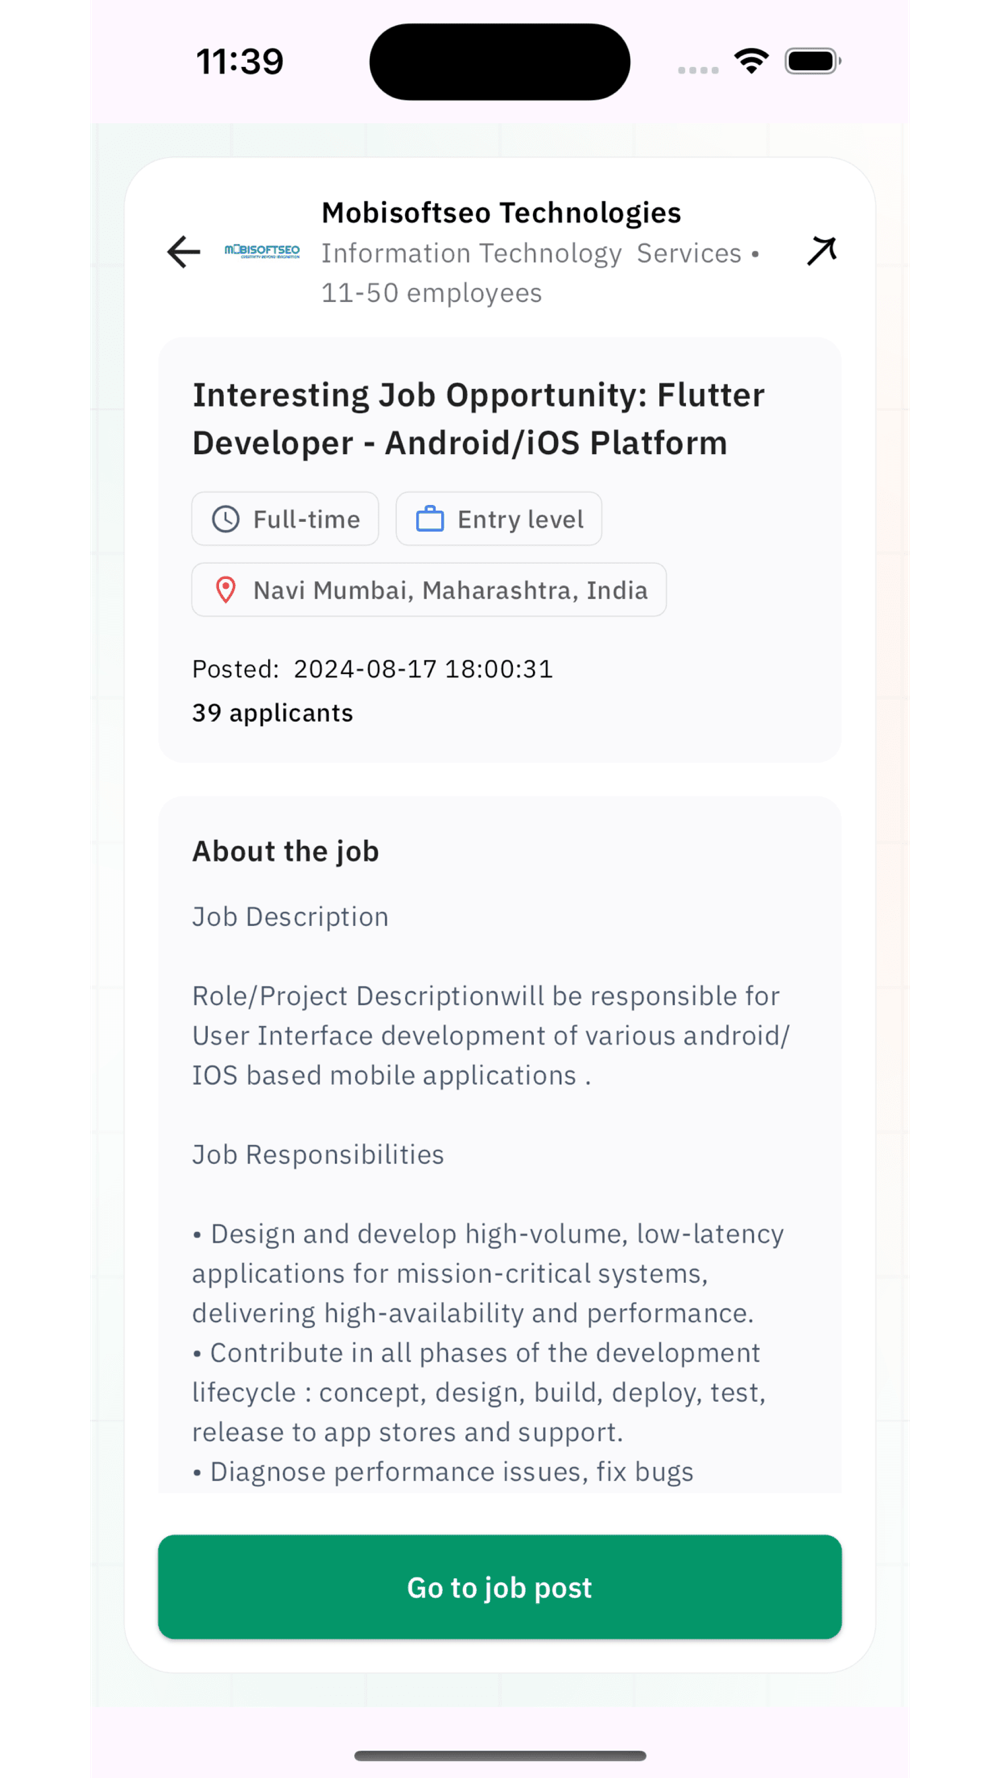This screenshot has width=1000, height=1778.
Task: Tap the Role/Project Description paragraph
Action: click(x=491, y=1036)
